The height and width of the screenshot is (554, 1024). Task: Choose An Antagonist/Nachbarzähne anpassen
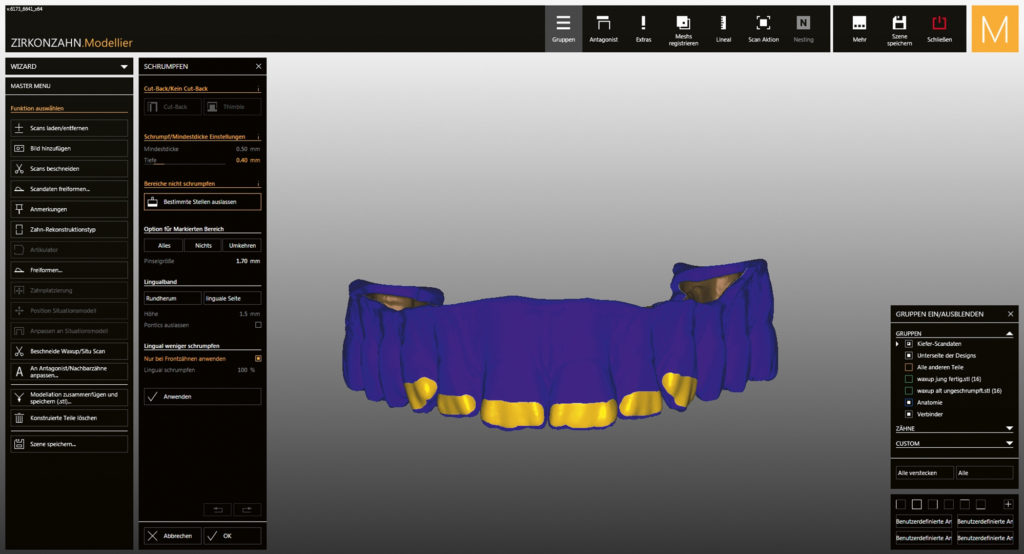click(69, 372)
